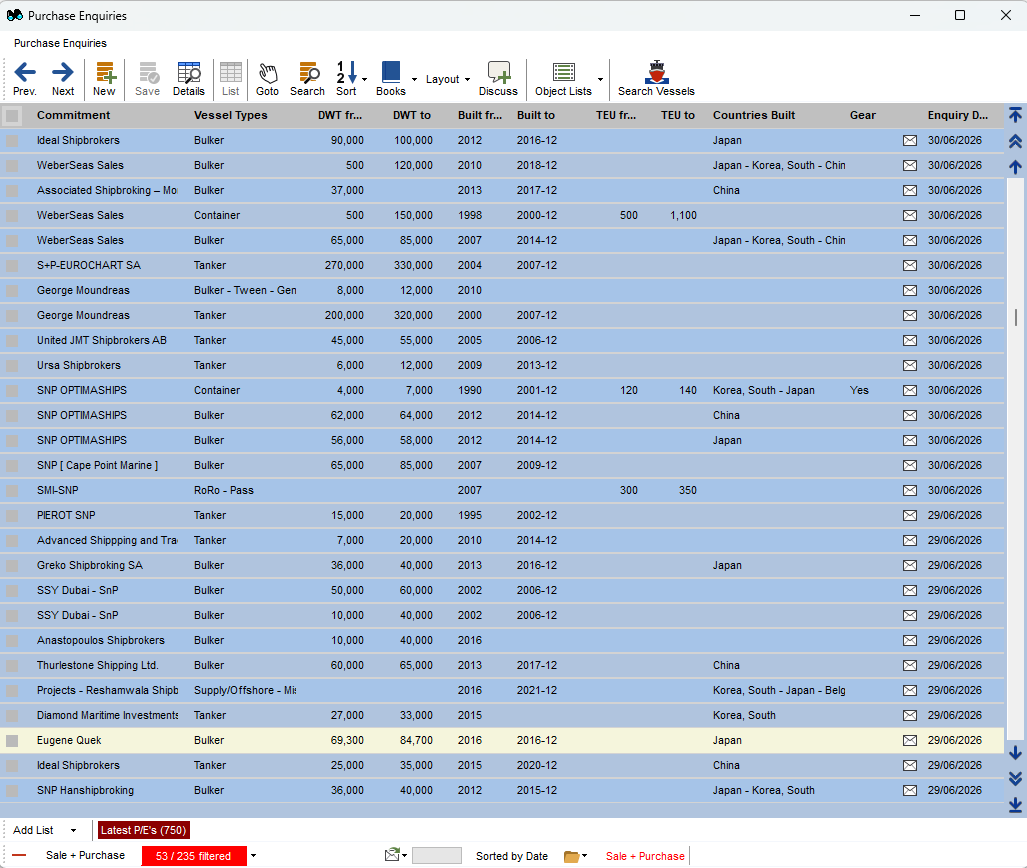Viewport: 1027px width, 868px height.
Task: Launch Search Vessels tool
Action: [x=656, y=79]
